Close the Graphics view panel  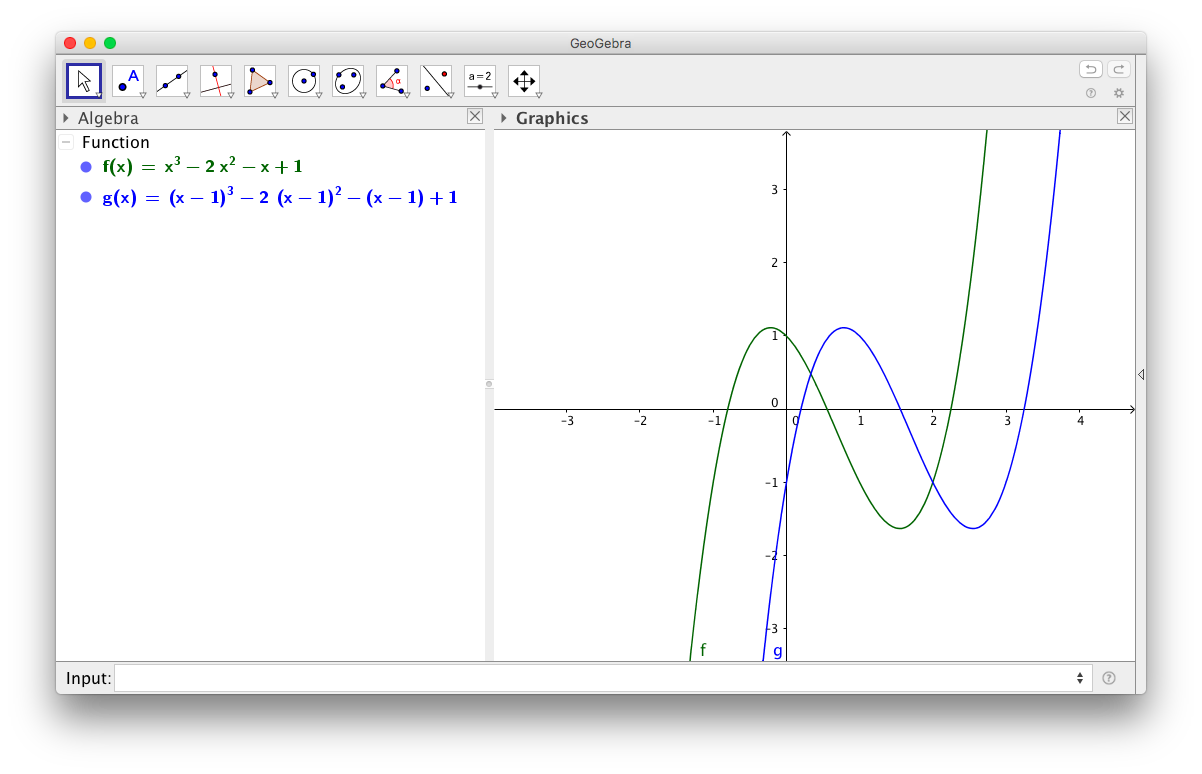pyautogui.click(x=1125, y=116)
